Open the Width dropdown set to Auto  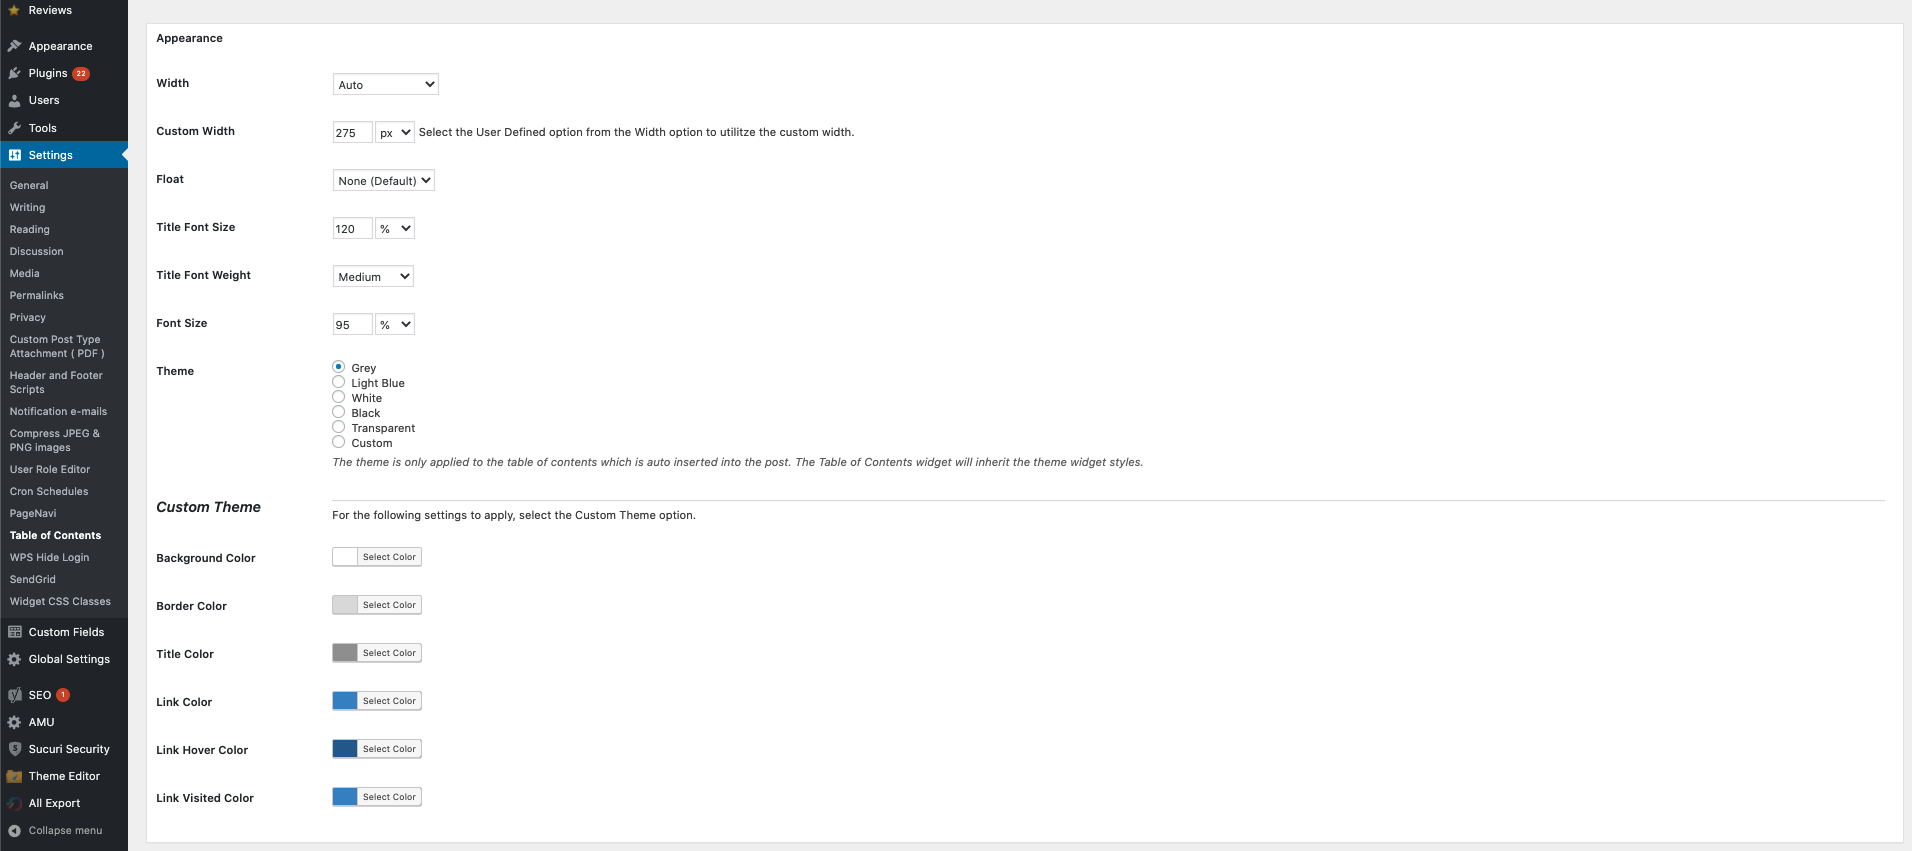[x=385, y=84]
